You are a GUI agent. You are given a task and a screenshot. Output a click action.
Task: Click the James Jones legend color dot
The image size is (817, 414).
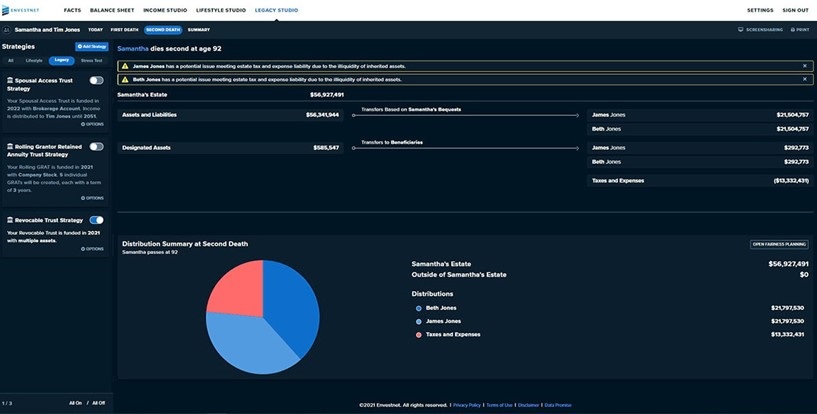pyautogui.click(x=418, y=322)
